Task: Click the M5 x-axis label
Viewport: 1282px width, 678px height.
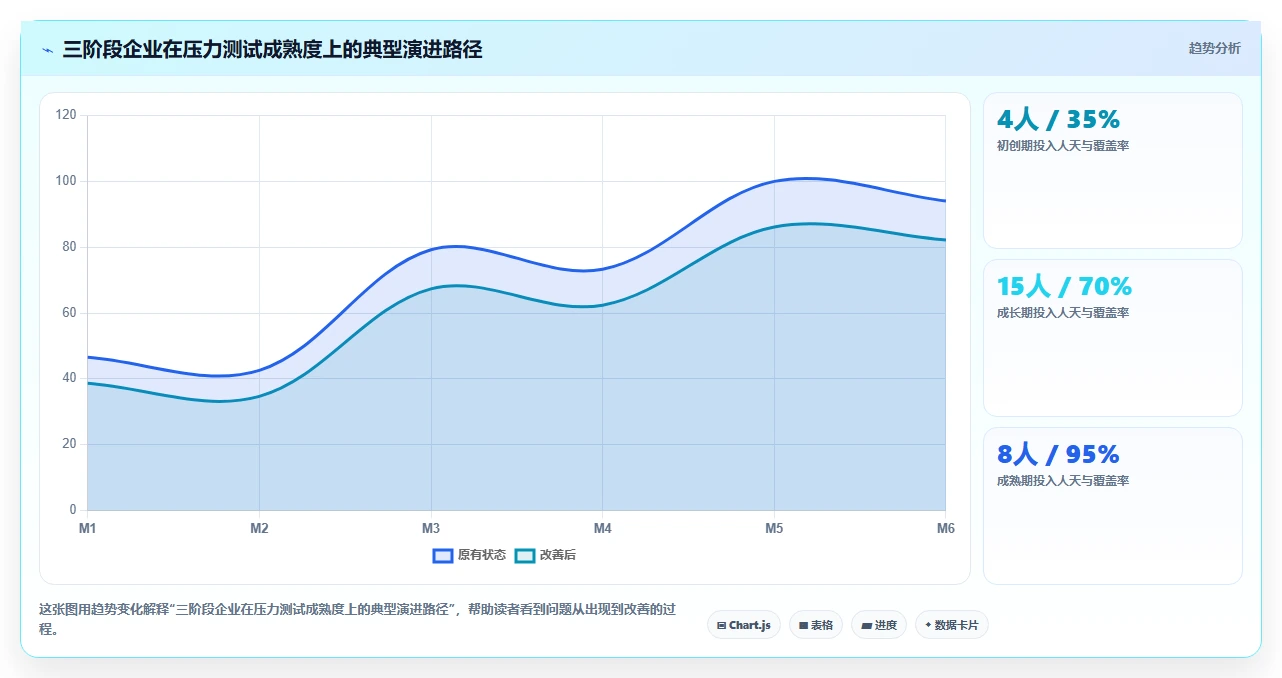Action: tap(774, 528)
